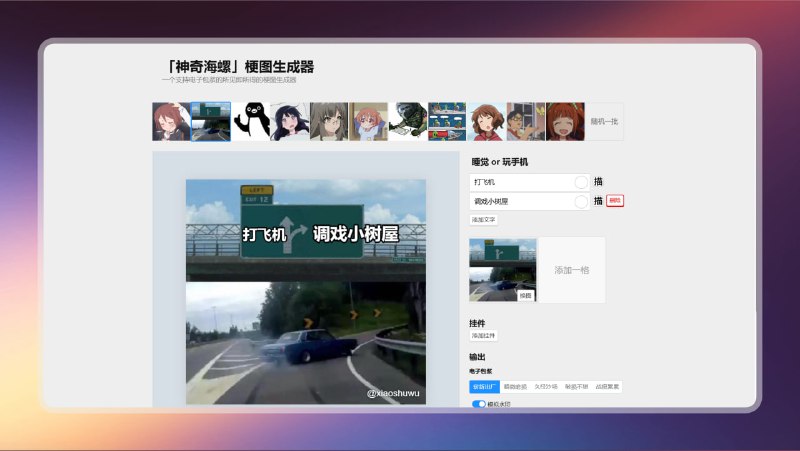Click the 抠图 cutout button on panel thumbnail

pos(526,295)
